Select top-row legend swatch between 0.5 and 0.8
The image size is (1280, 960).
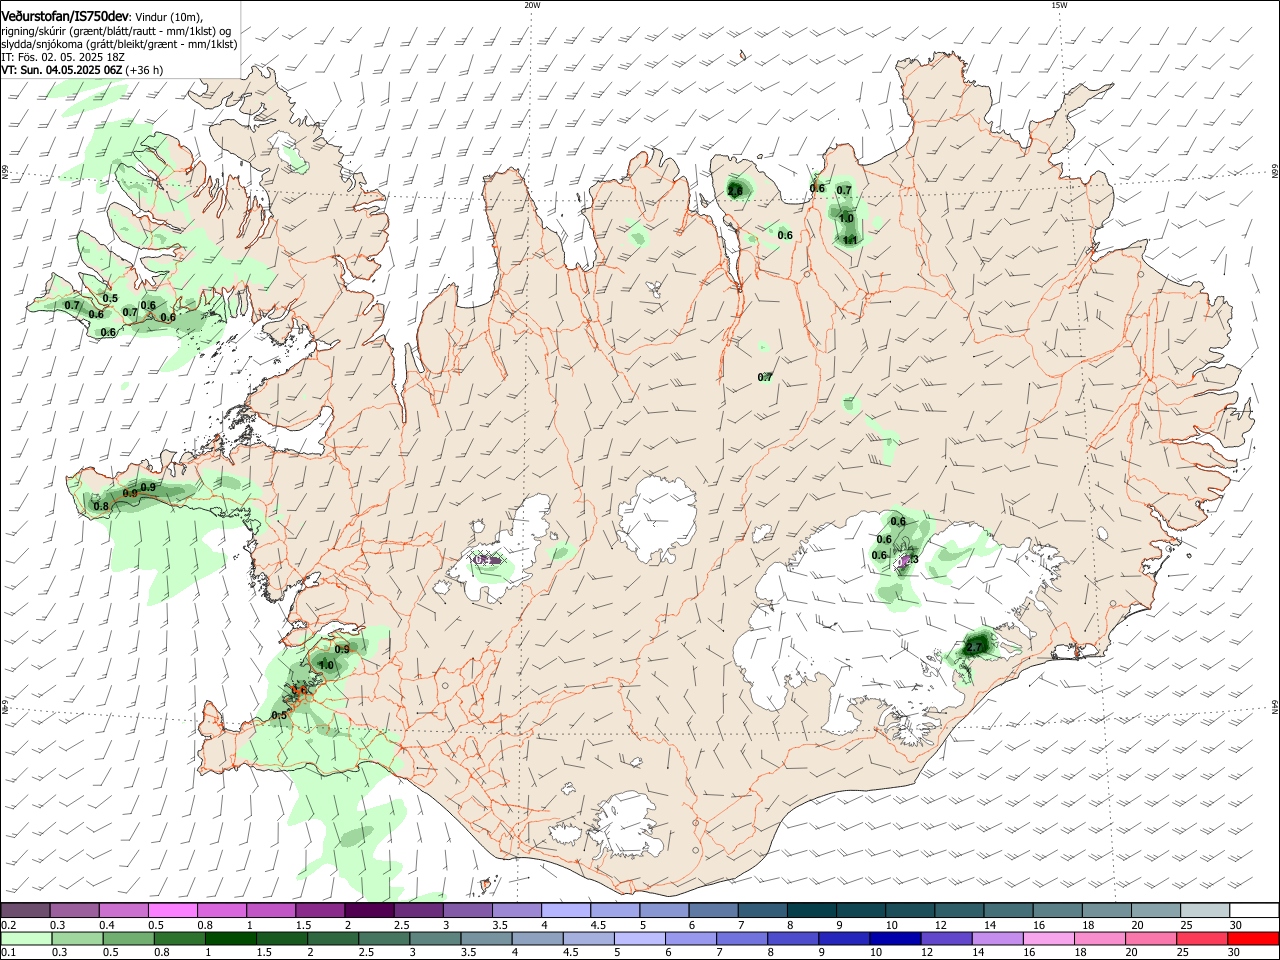(172, 911)
